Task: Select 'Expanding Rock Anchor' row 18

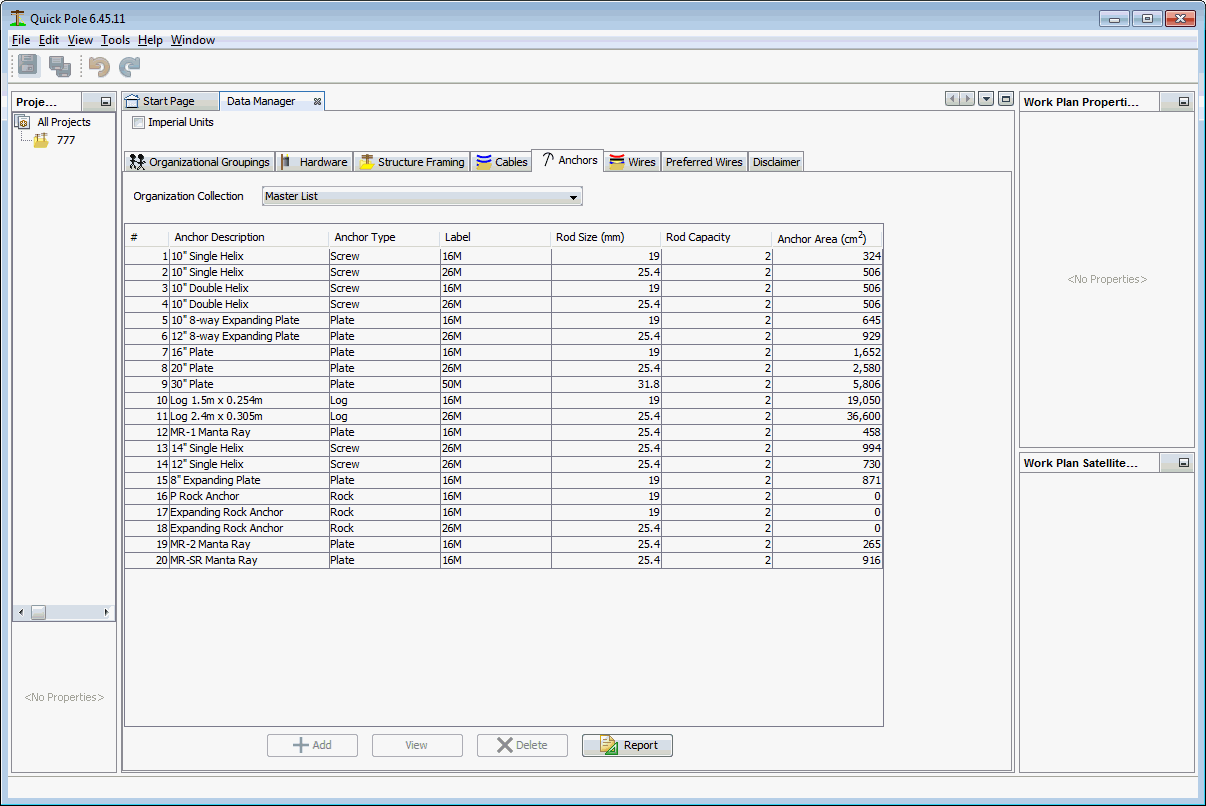Action: [x=503, y=528]
